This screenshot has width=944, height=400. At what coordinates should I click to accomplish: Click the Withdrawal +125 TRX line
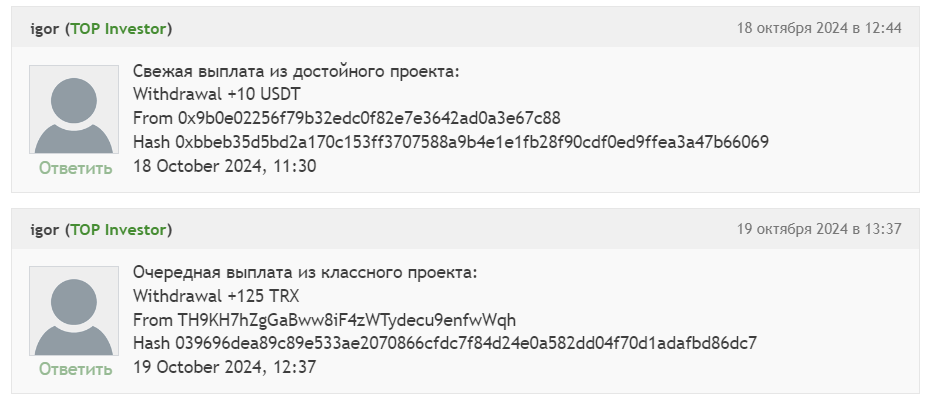216,296
